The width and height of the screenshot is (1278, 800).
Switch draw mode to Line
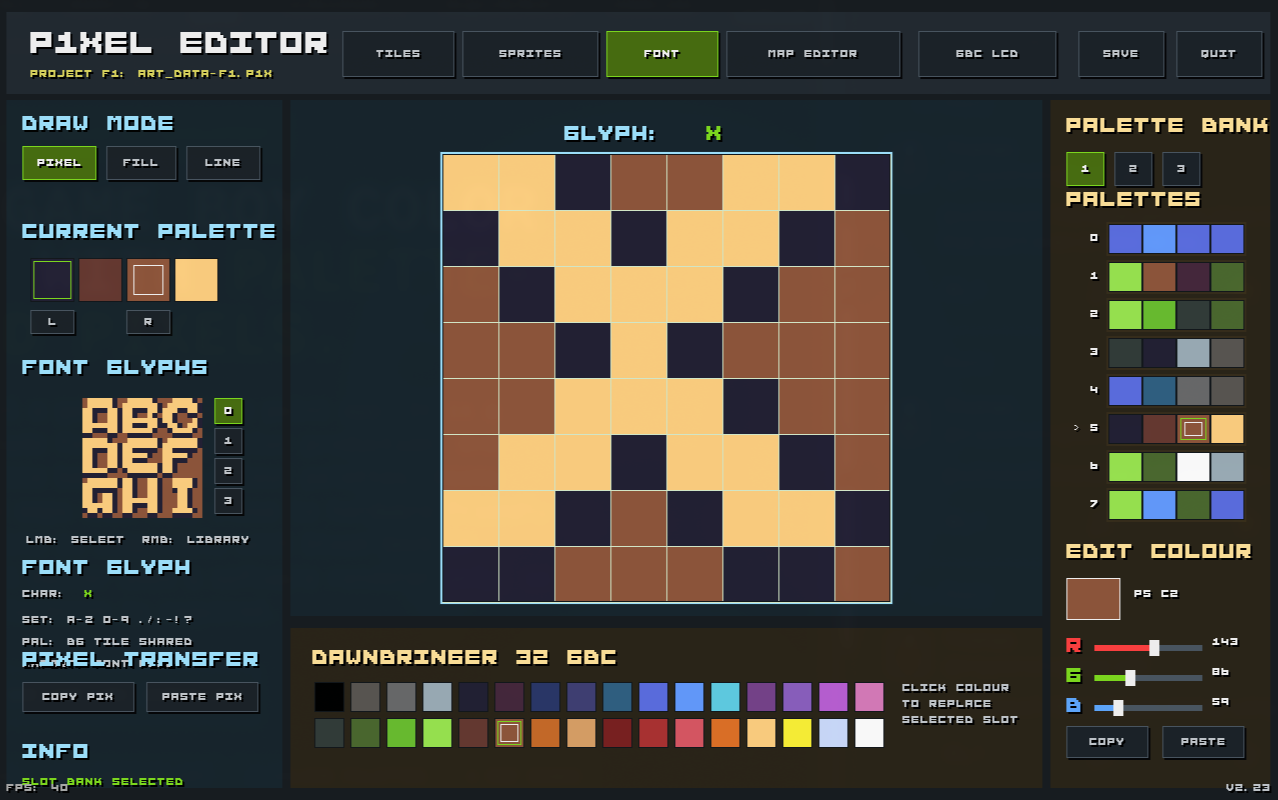(223, 163)
